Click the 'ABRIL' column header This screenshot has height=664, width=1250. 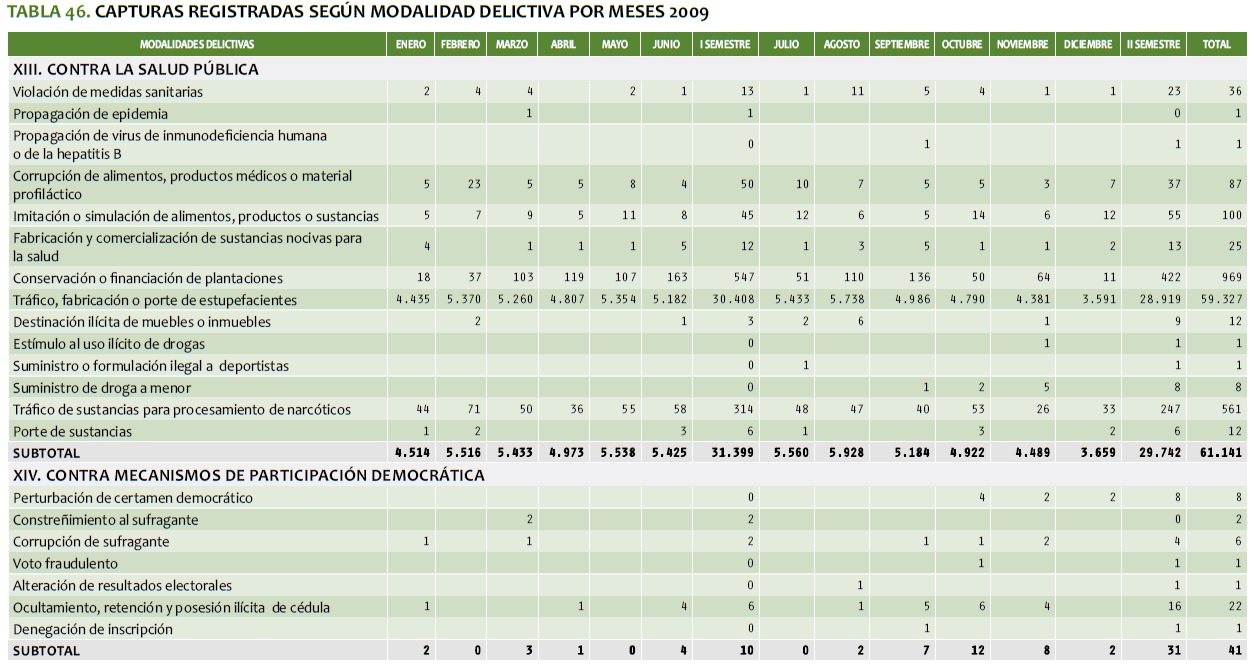(x=563, y=45)
